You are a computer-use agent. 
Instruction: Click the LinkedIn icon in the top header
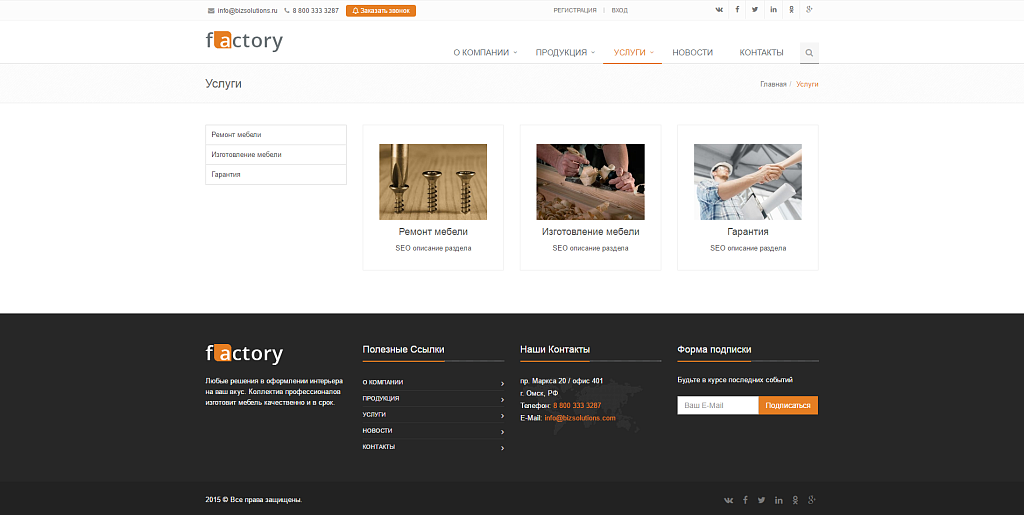773,10
